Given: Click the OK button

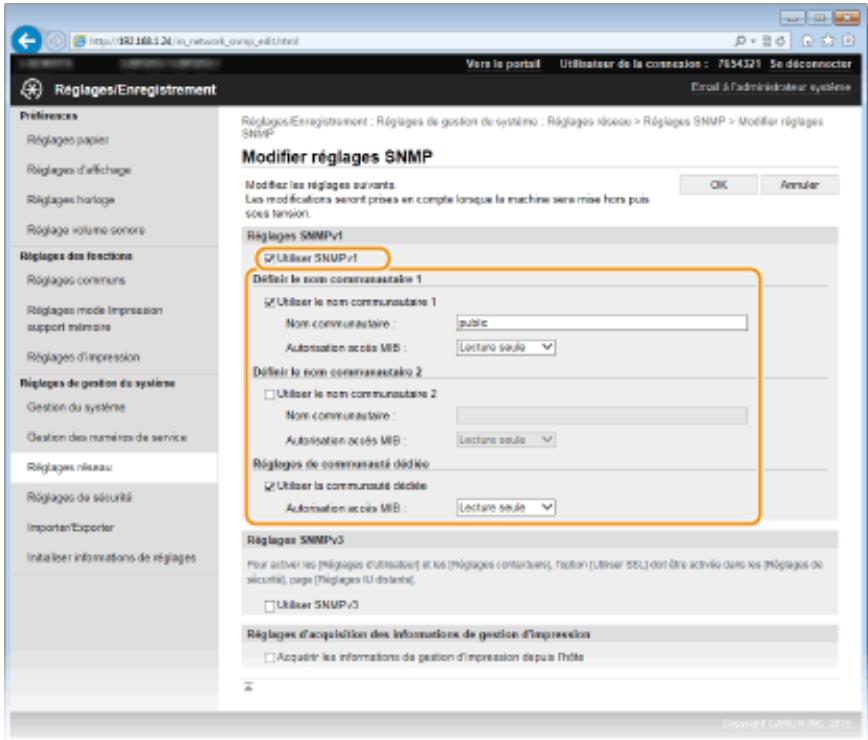Looking at the screenshot, I should pos(718,185).
